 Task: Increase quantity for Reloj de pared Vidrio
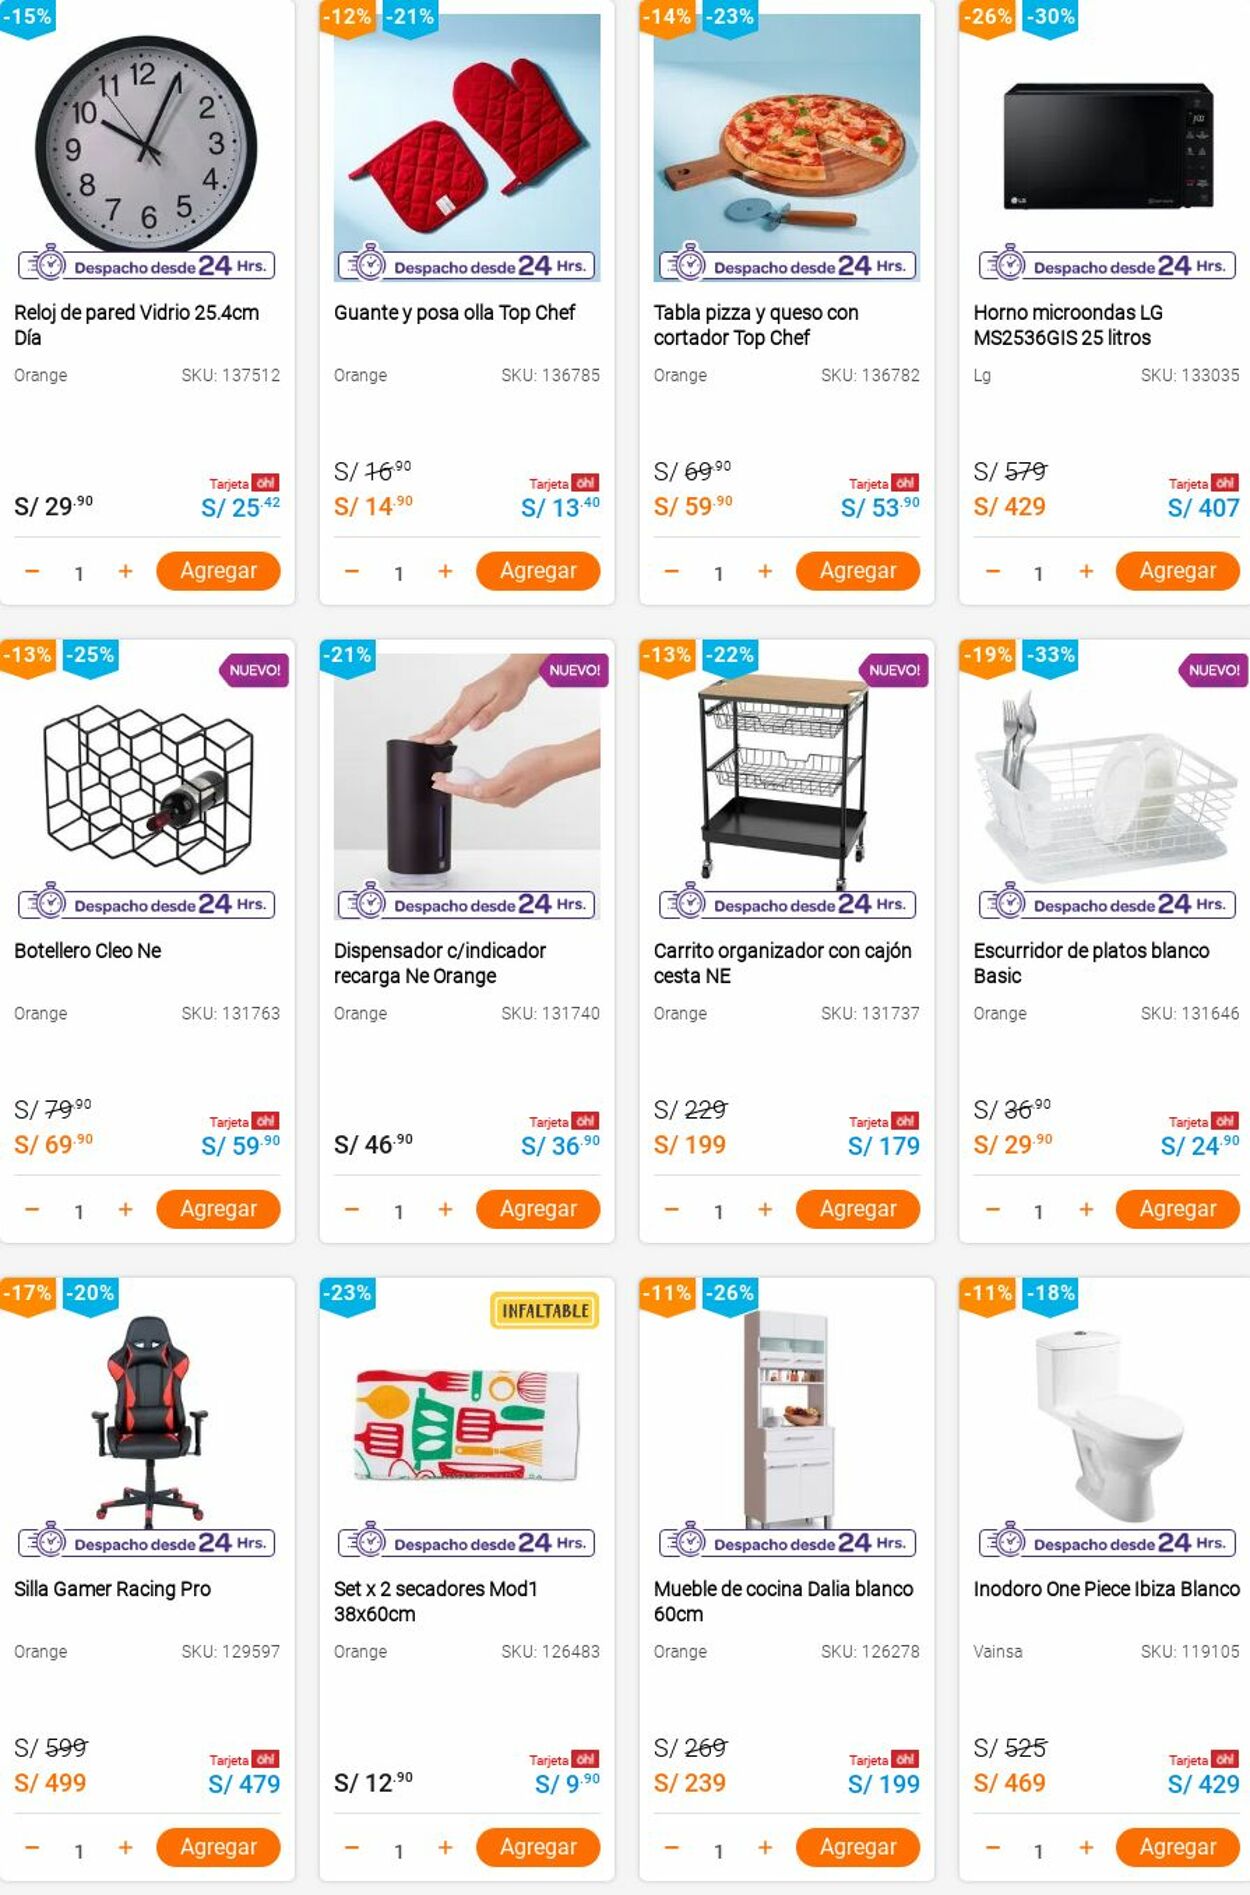(125, 571)
